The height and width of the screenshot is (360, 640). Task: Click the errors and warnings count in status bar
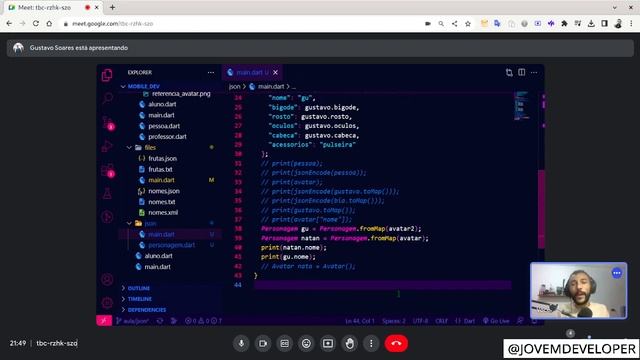[x=203, y=321]
